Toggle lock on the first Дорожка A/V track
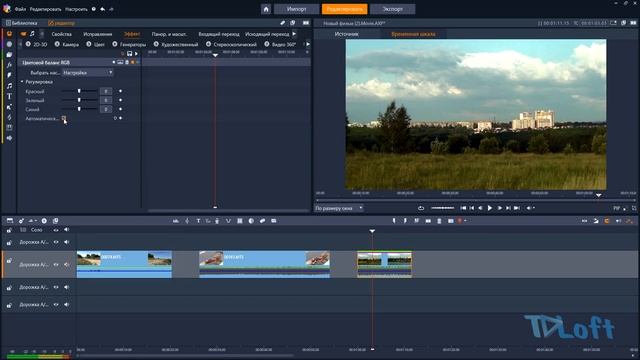 9,242
